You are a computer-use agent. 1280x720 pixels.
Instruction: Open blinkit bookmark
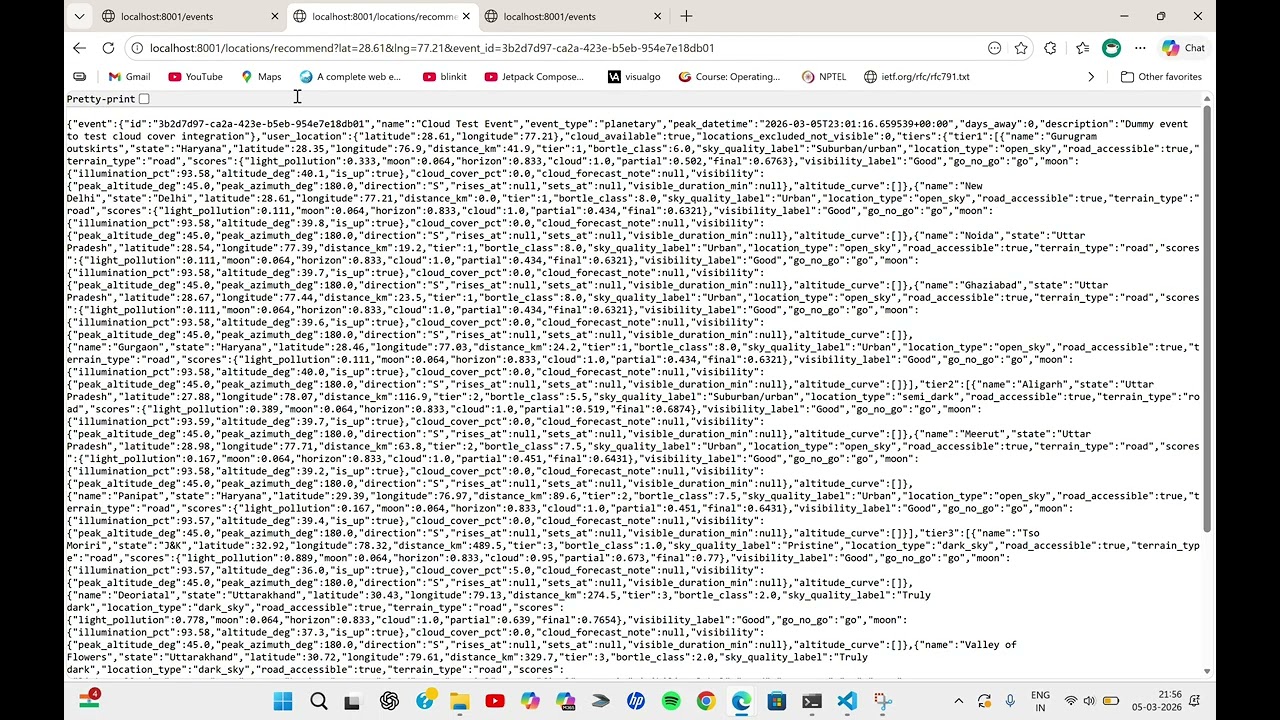coord(445,77)
